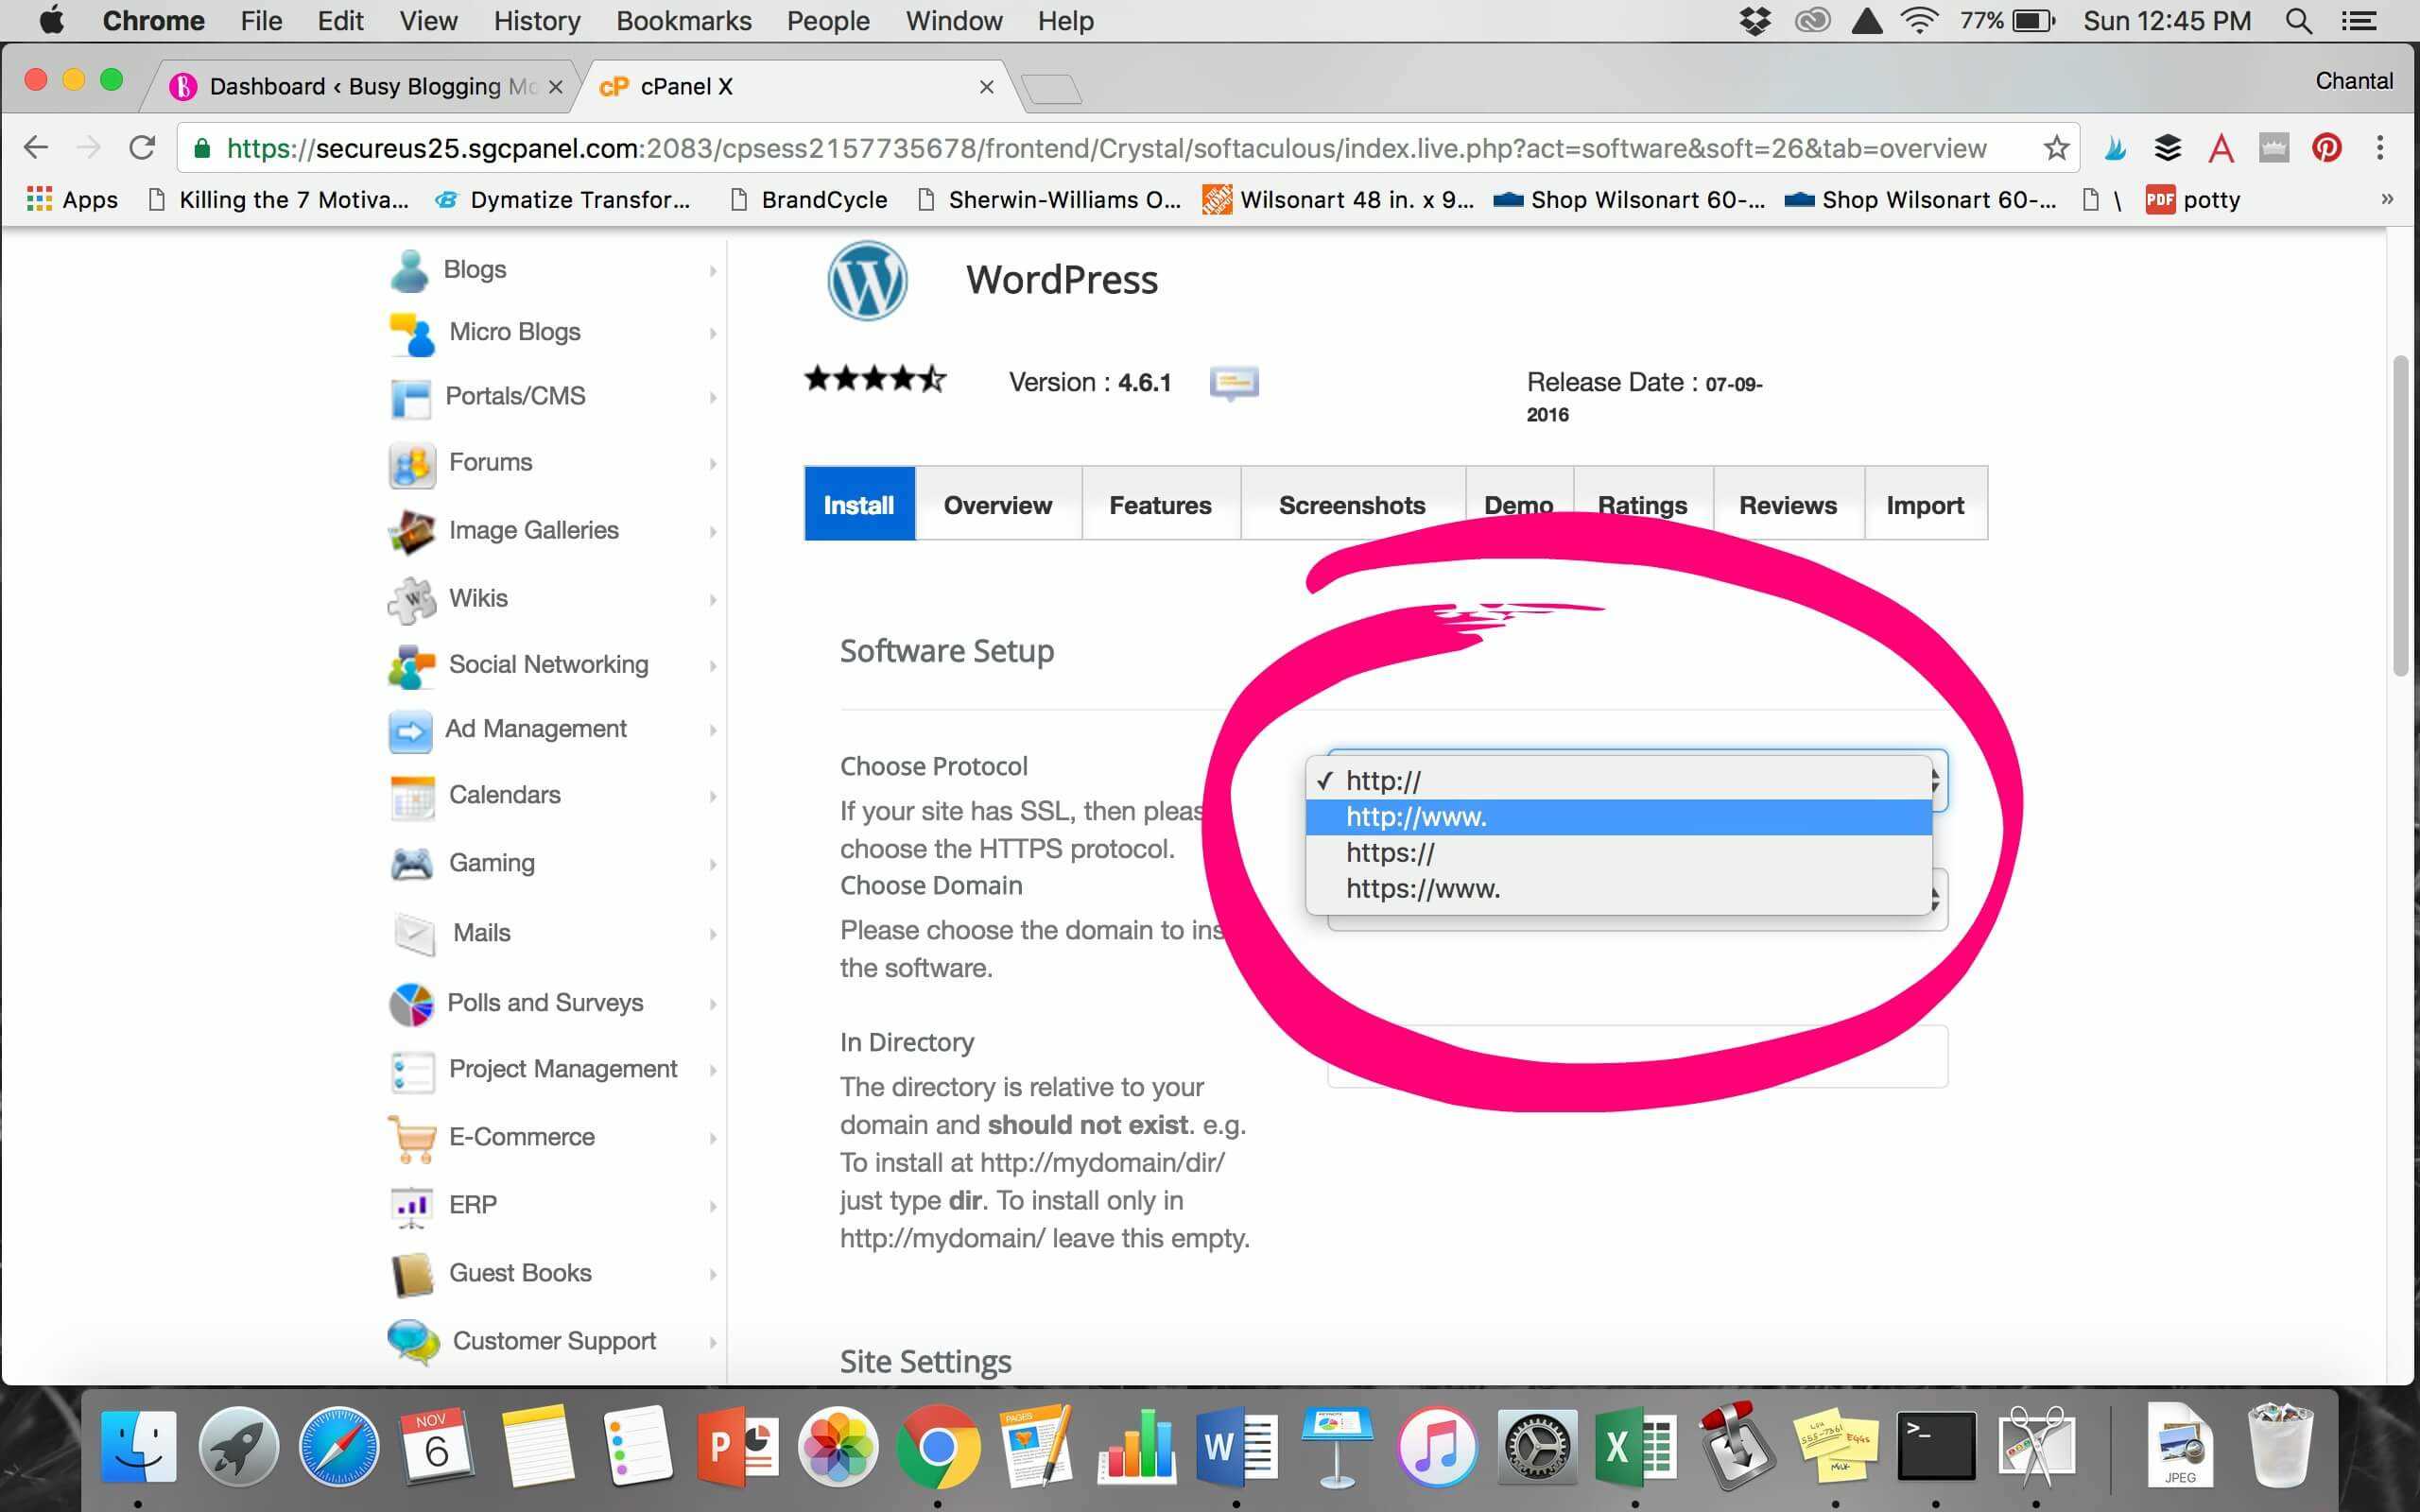Open the Bookmarks menu in menu bar

(683, 21)
